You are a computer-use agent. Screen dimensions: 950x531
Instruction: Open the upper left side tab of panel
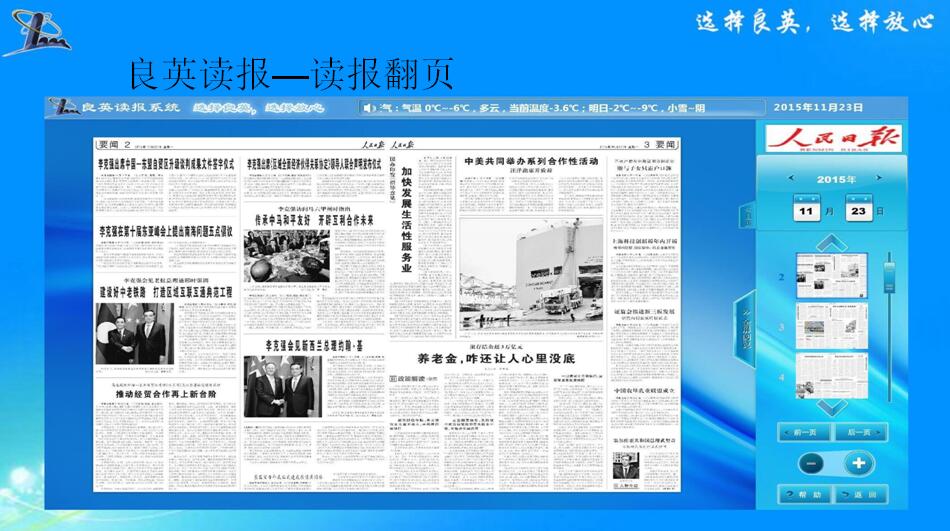coord(747,214)
